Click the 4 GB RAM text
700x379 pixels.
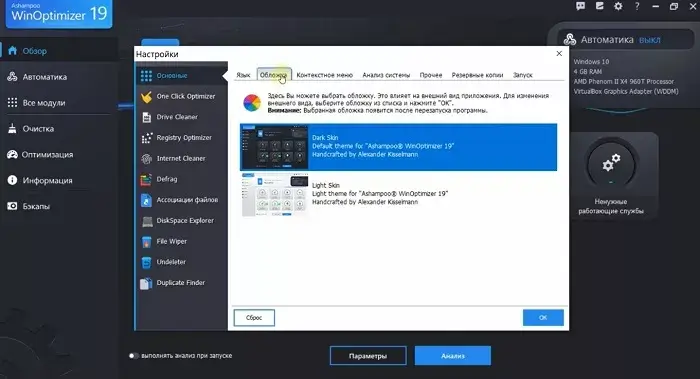point(588,71)
